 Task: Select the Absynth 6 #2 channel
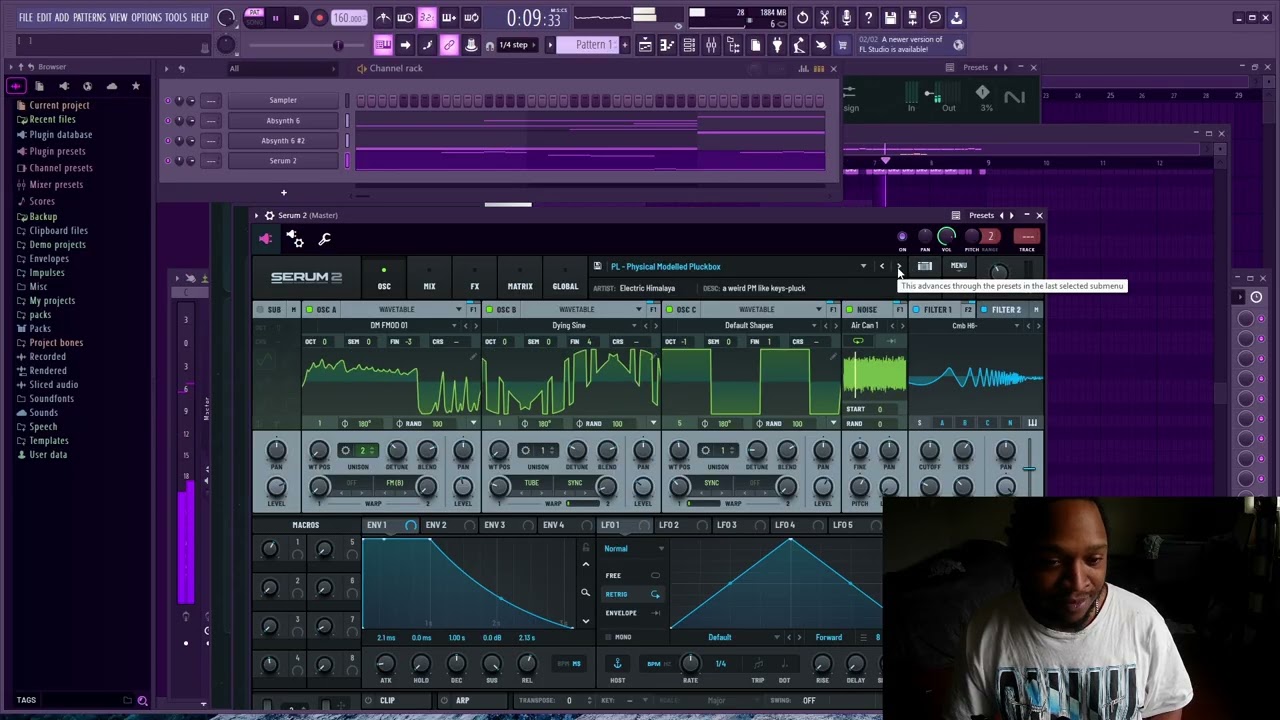tap(283, 141)
